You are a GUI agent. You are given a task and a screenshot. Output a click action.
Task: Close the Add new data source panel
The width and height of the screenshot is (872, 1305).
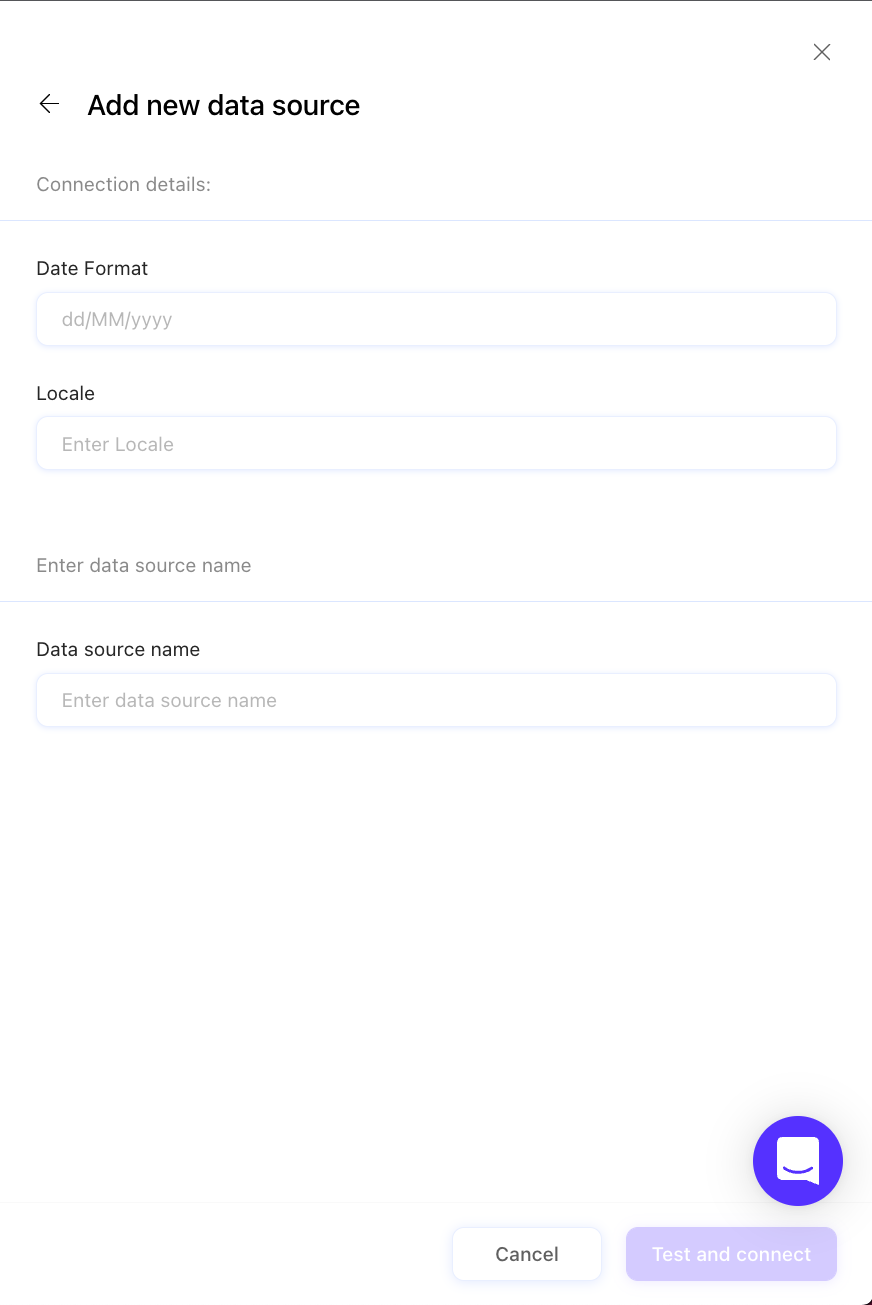coord(822,52)
